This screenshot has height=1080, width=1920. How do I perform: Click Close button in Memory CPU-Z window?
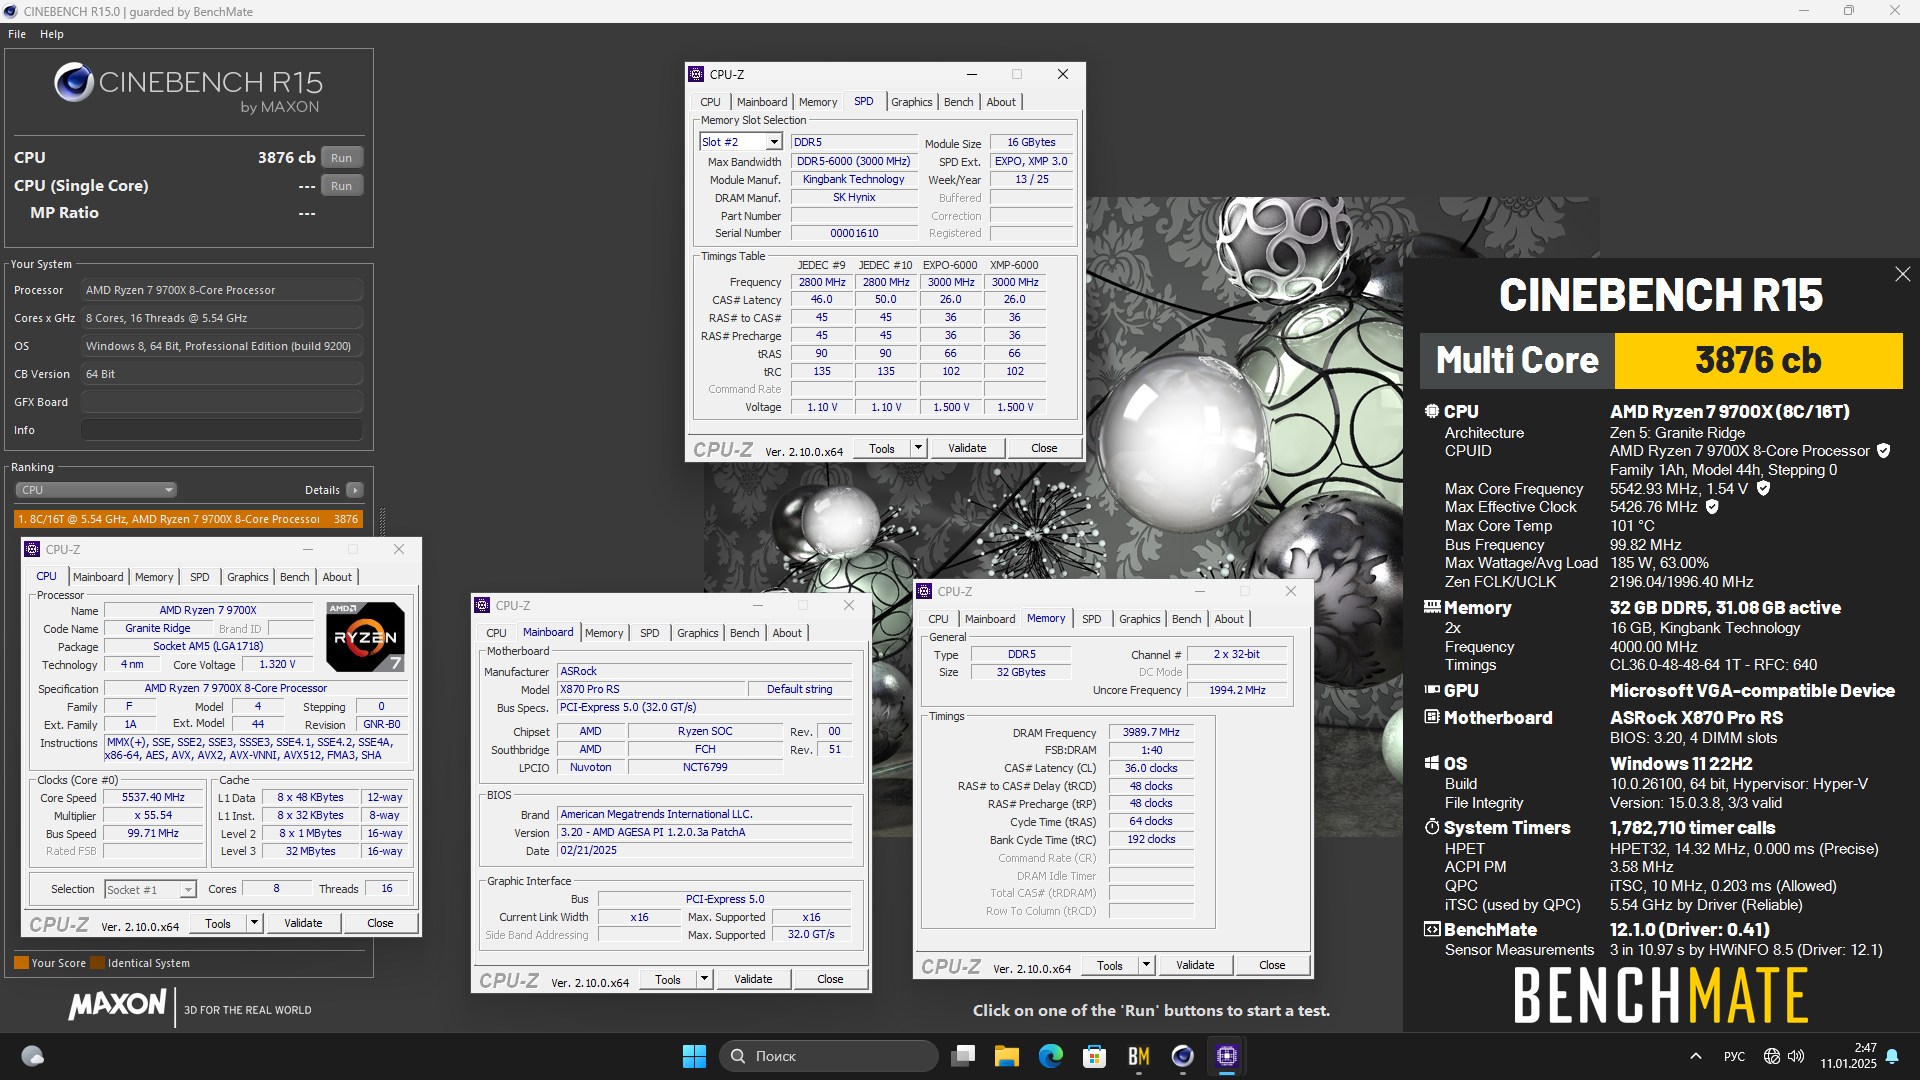[x=1272, y=965]
